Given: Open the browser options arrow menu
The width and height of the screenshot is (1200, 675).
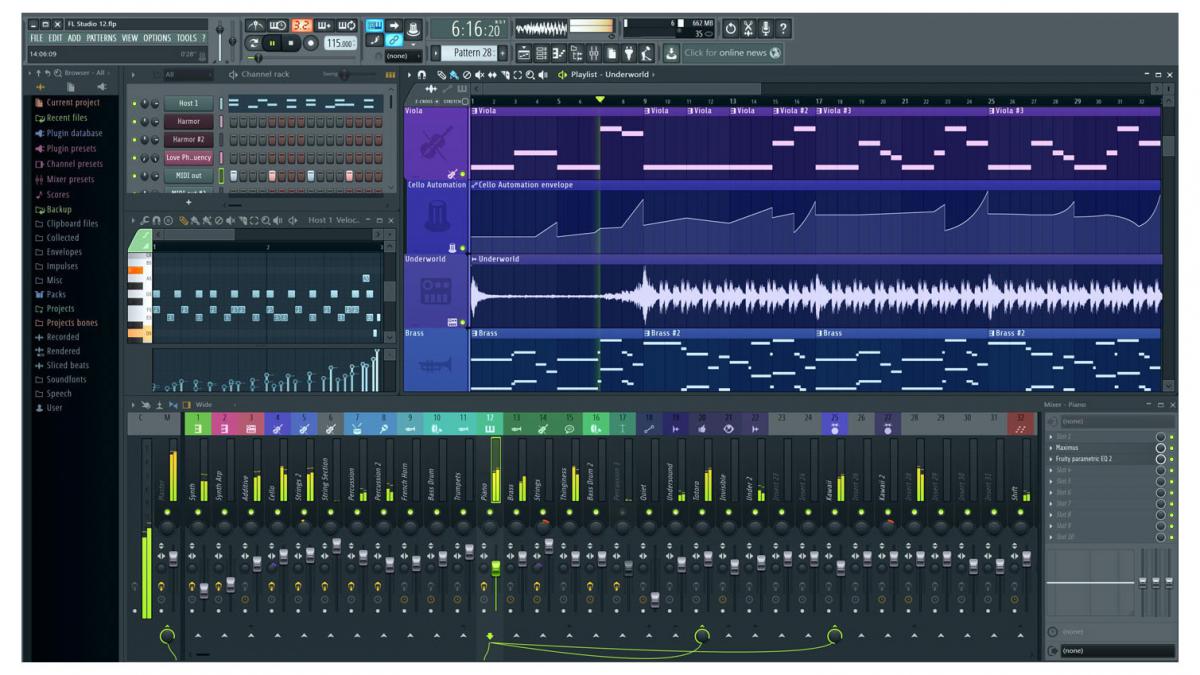Looking at the screenshot, I should pos(28,74).
